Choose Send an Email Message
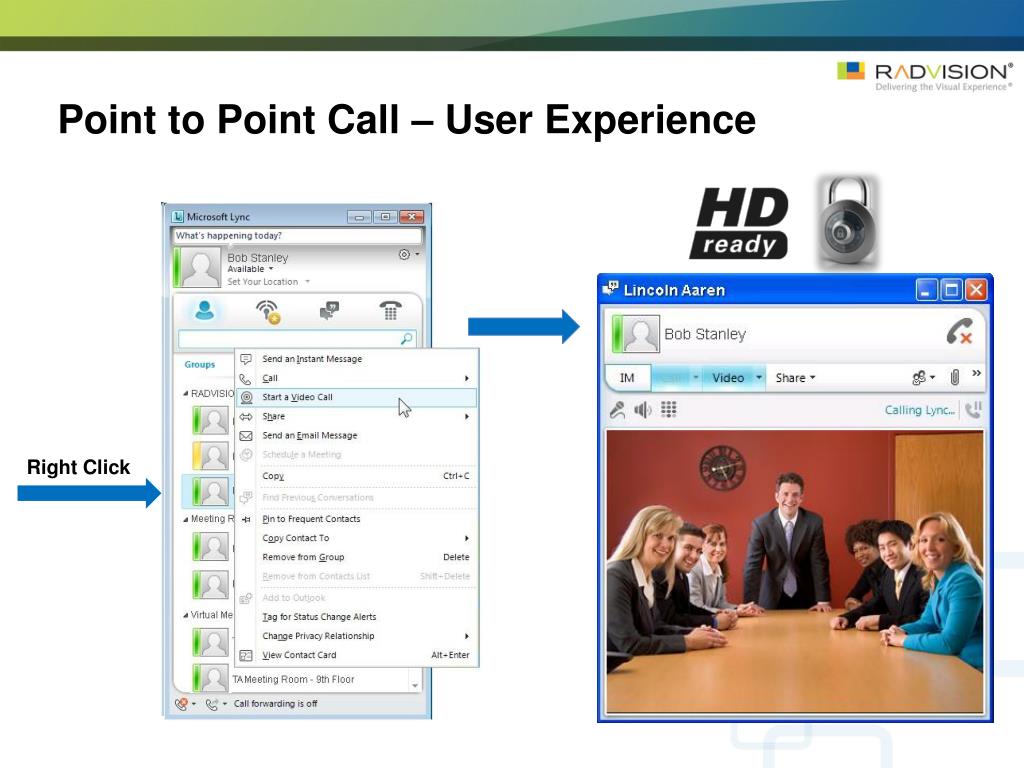The width and height of the screenshot is (1024, 768). pyautogui.click(x=357, y=436)
